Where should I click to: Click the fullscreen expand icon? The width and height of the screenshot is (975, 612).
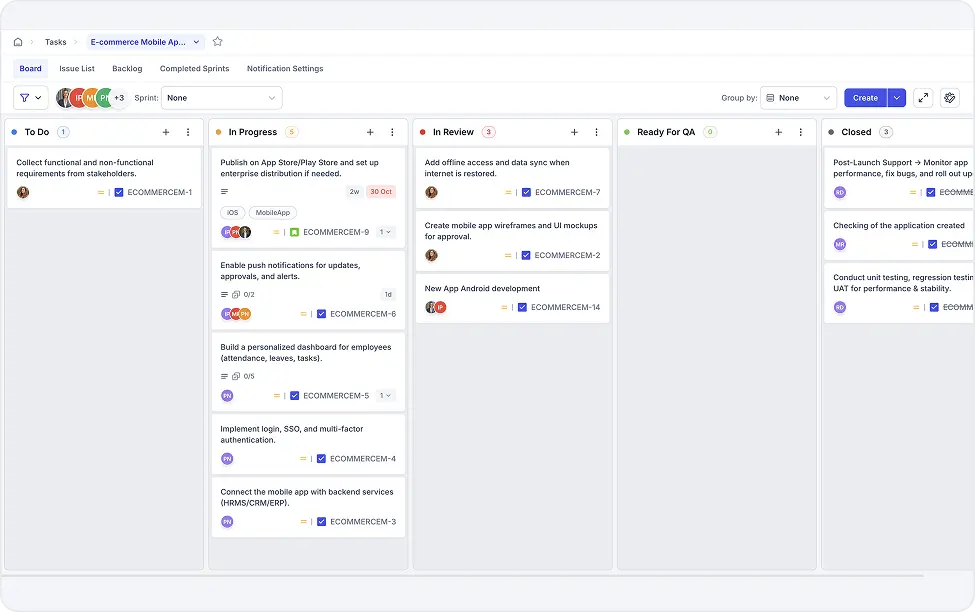click(x=923, y=98)
